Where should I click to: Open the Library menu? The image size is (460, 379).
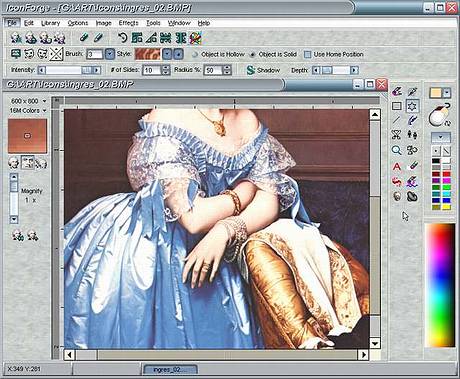50,23
